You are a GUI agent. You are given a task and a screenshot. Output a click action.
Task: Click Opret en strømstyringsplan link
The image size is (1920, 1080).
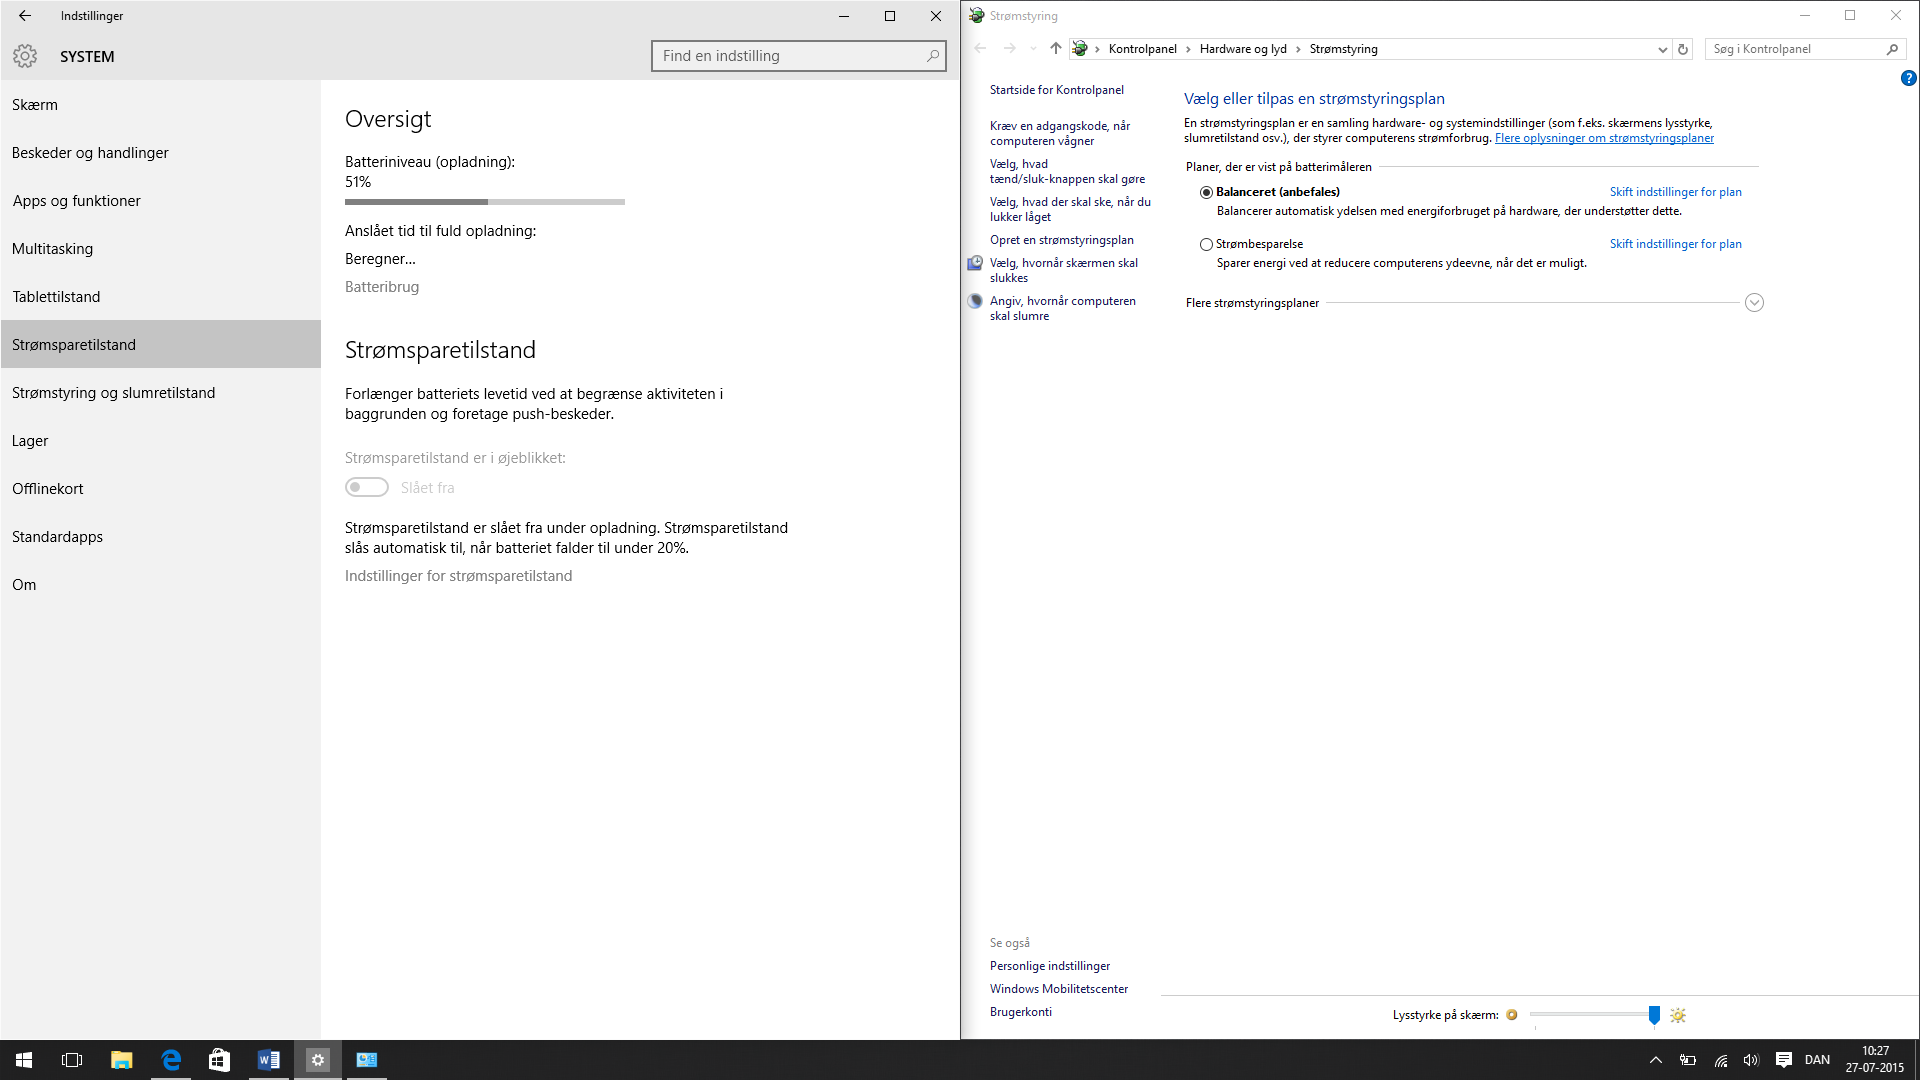(x=1061, y=240)
